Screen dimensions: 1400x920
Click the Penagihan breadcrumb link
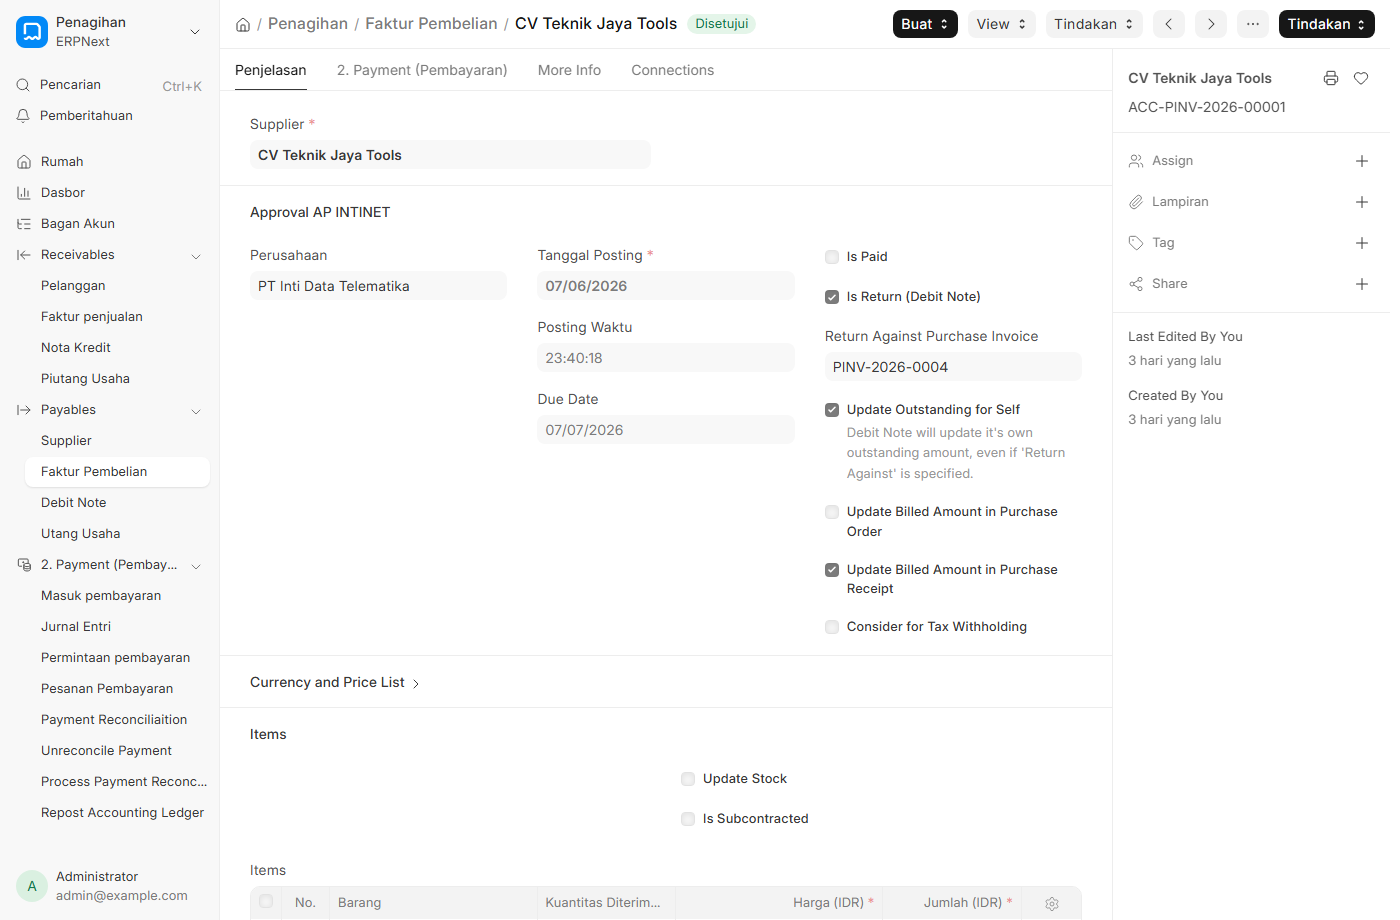[308, 24]
